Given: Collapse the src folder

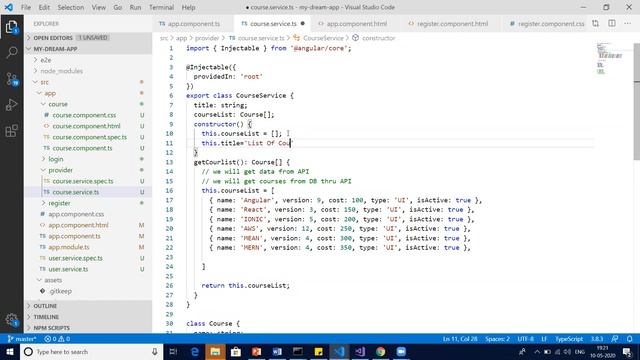Looking at the screenshot, I should click(88, 82).
